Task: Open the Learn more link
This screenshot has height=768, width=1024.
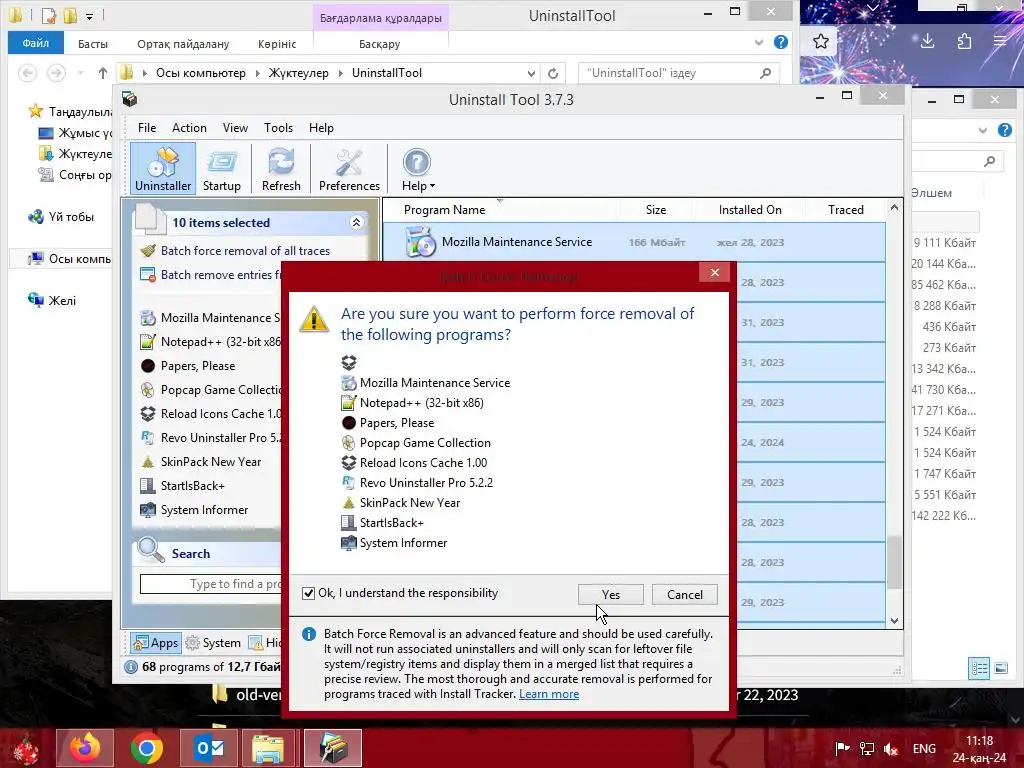Action: tap(549, 694)
